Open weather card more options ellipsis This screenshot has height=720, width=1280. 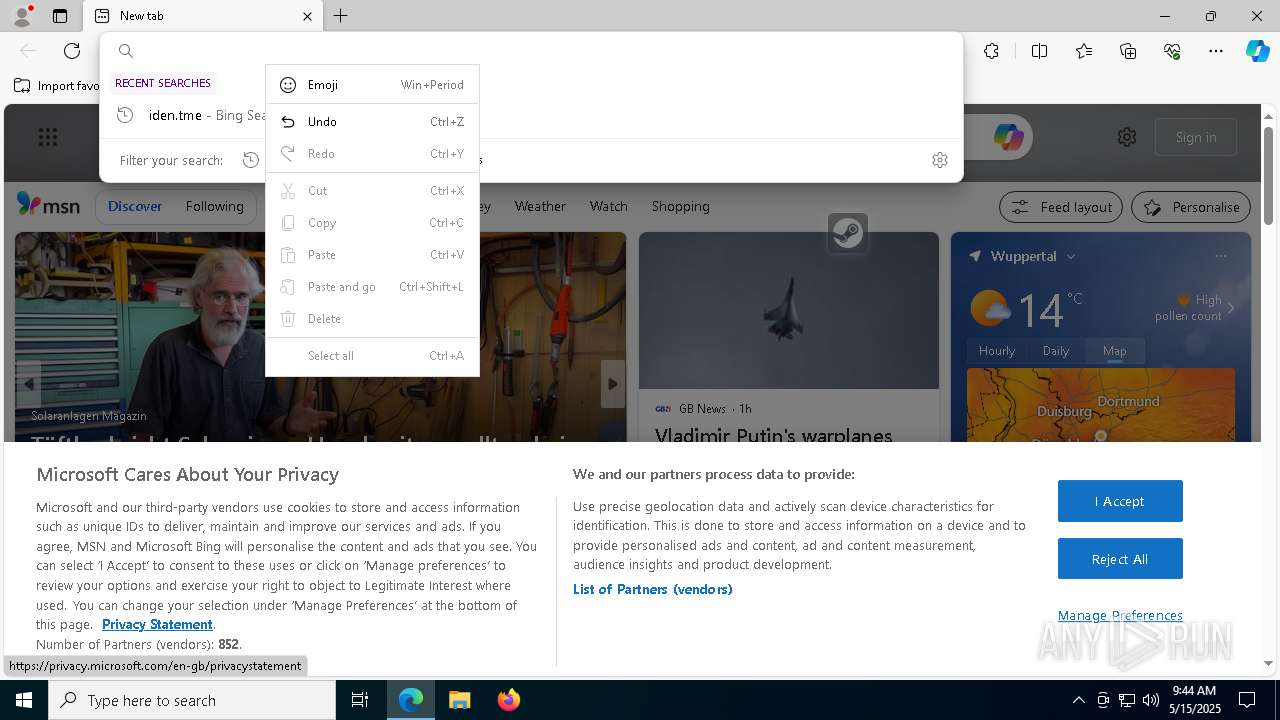[x=1221, y=256]
